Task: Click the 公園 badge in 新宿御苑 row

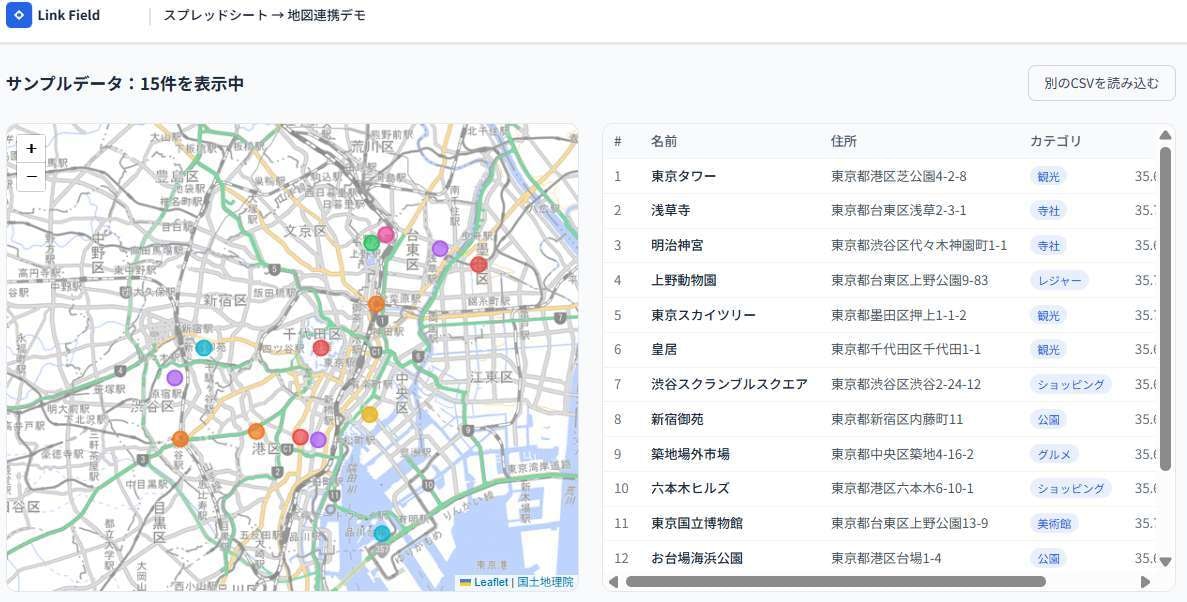Action: [x=1048, y=420]
